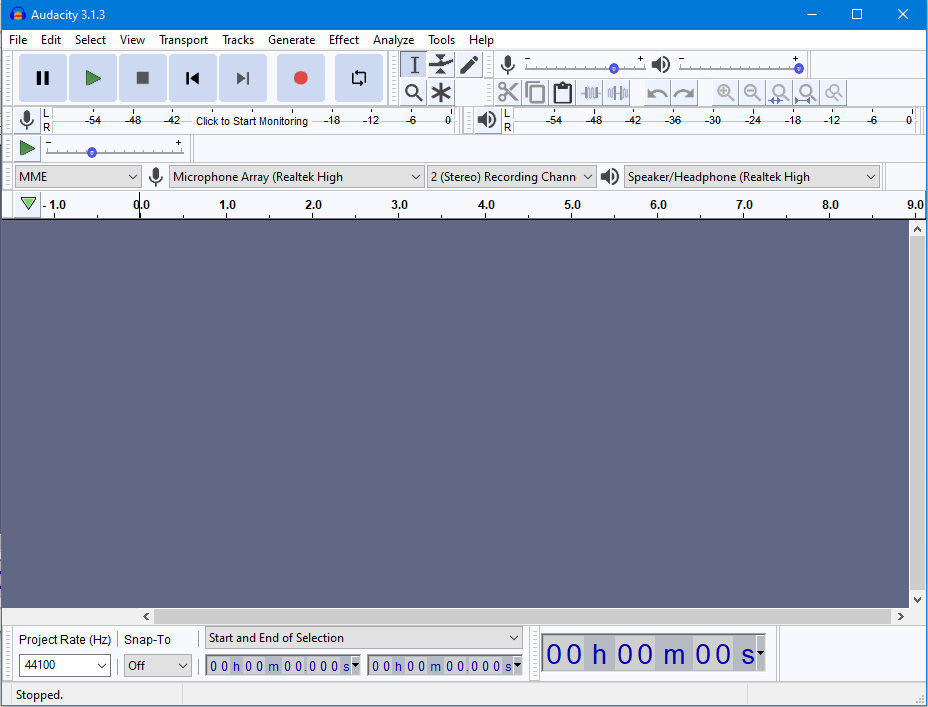Image resolution: width=928 pixels, height=707 pixels.
Task: Select the Envelope tool
Action: pyautogui.click(x=441, y=64)
